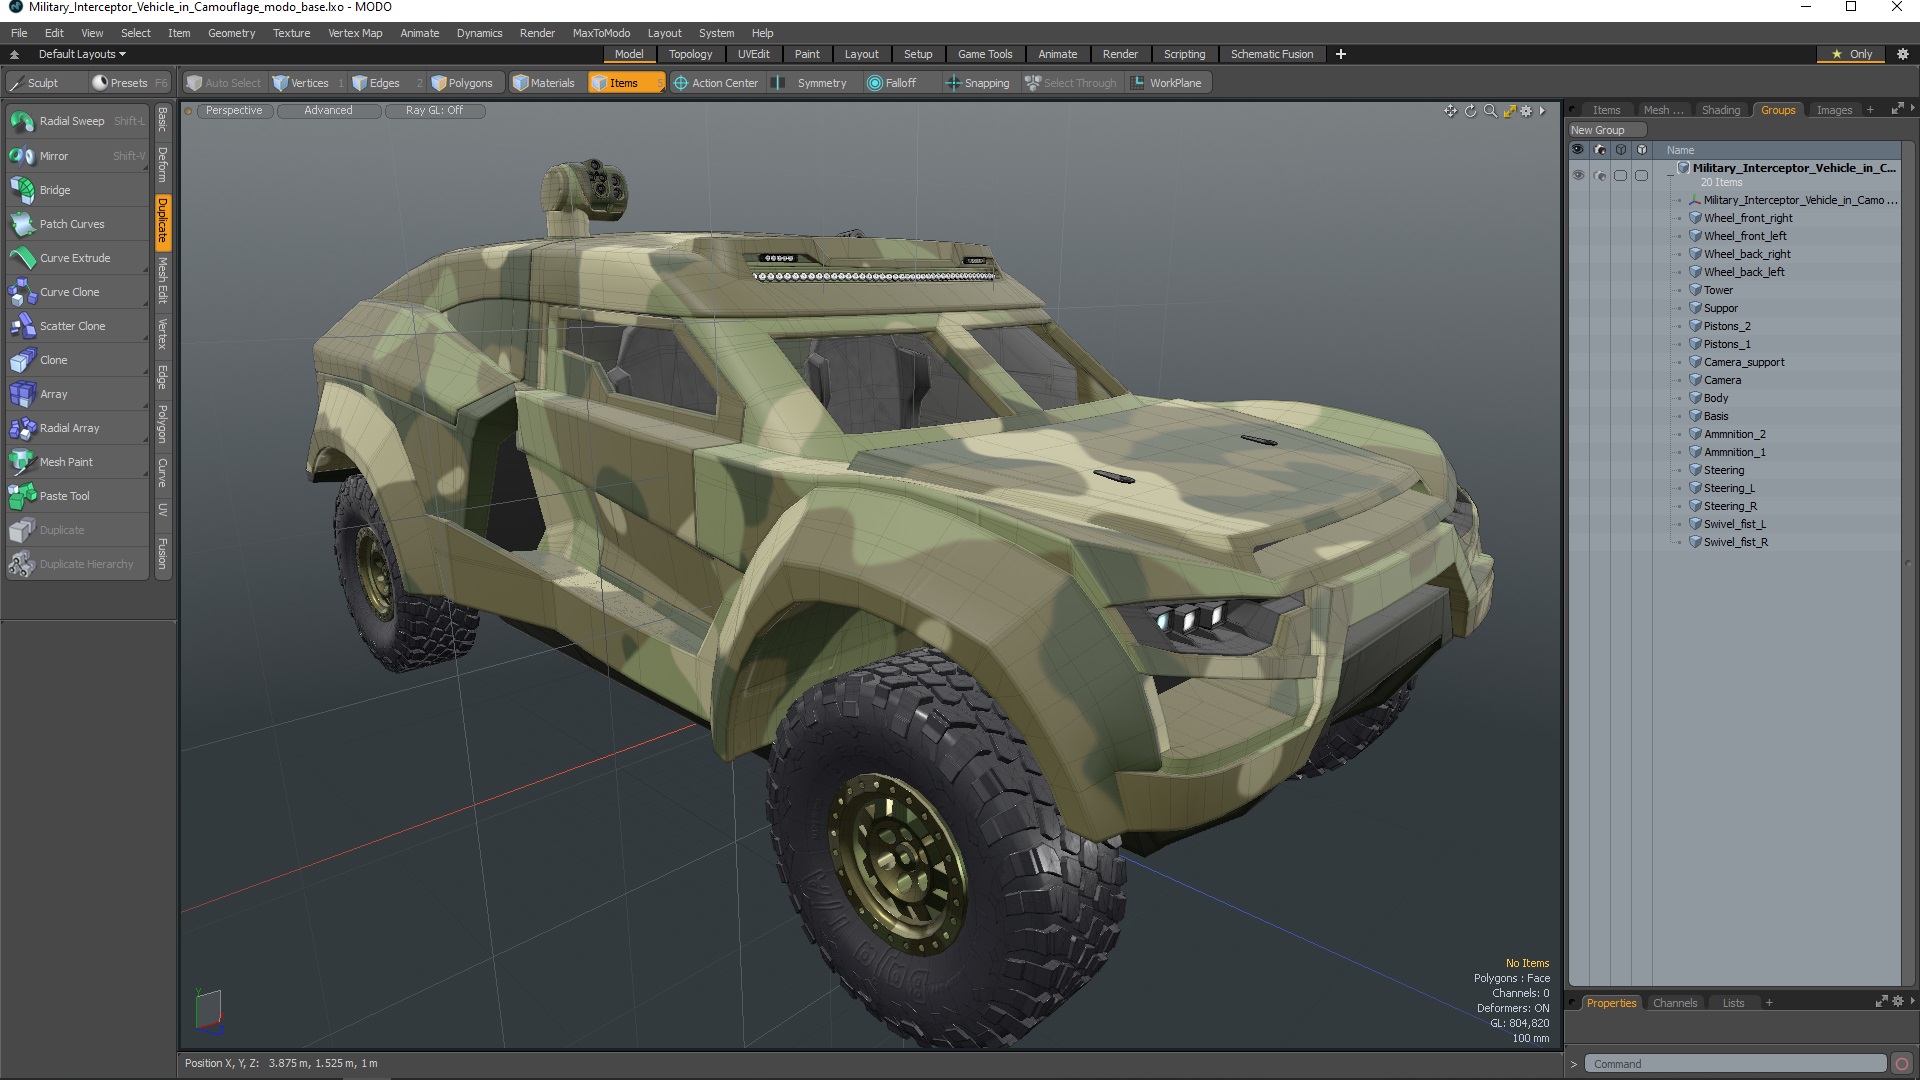This screenshot has height=1080, width=1920.
Task: Open the Action Center options
Action: click(x=717, y=83)
